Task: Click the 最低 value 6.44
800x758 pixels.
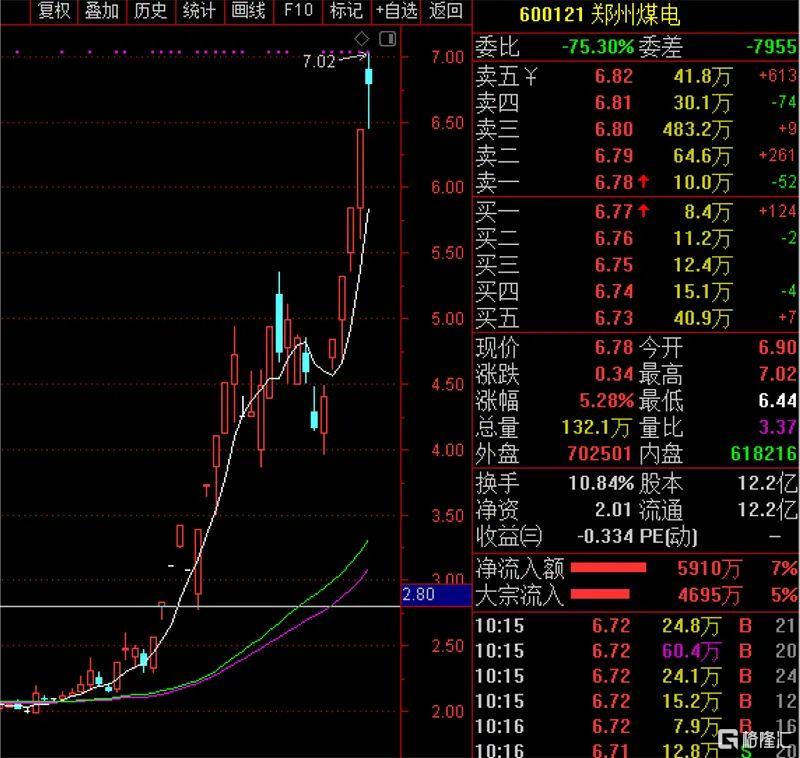Action: click(777, 401)
